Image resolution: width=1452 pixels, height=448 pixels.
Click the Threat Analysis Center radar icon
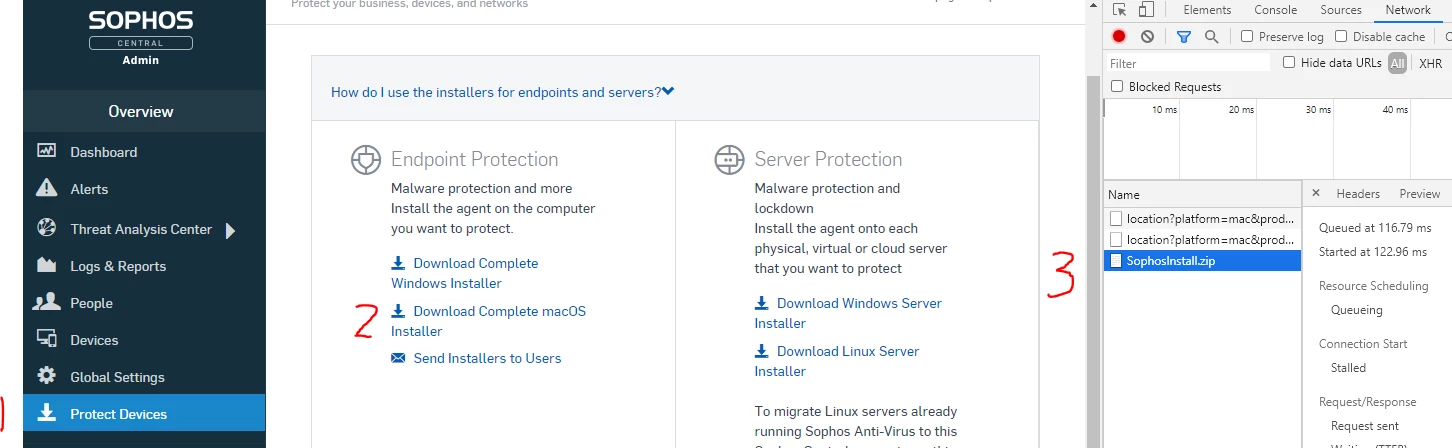coord(46,228)
